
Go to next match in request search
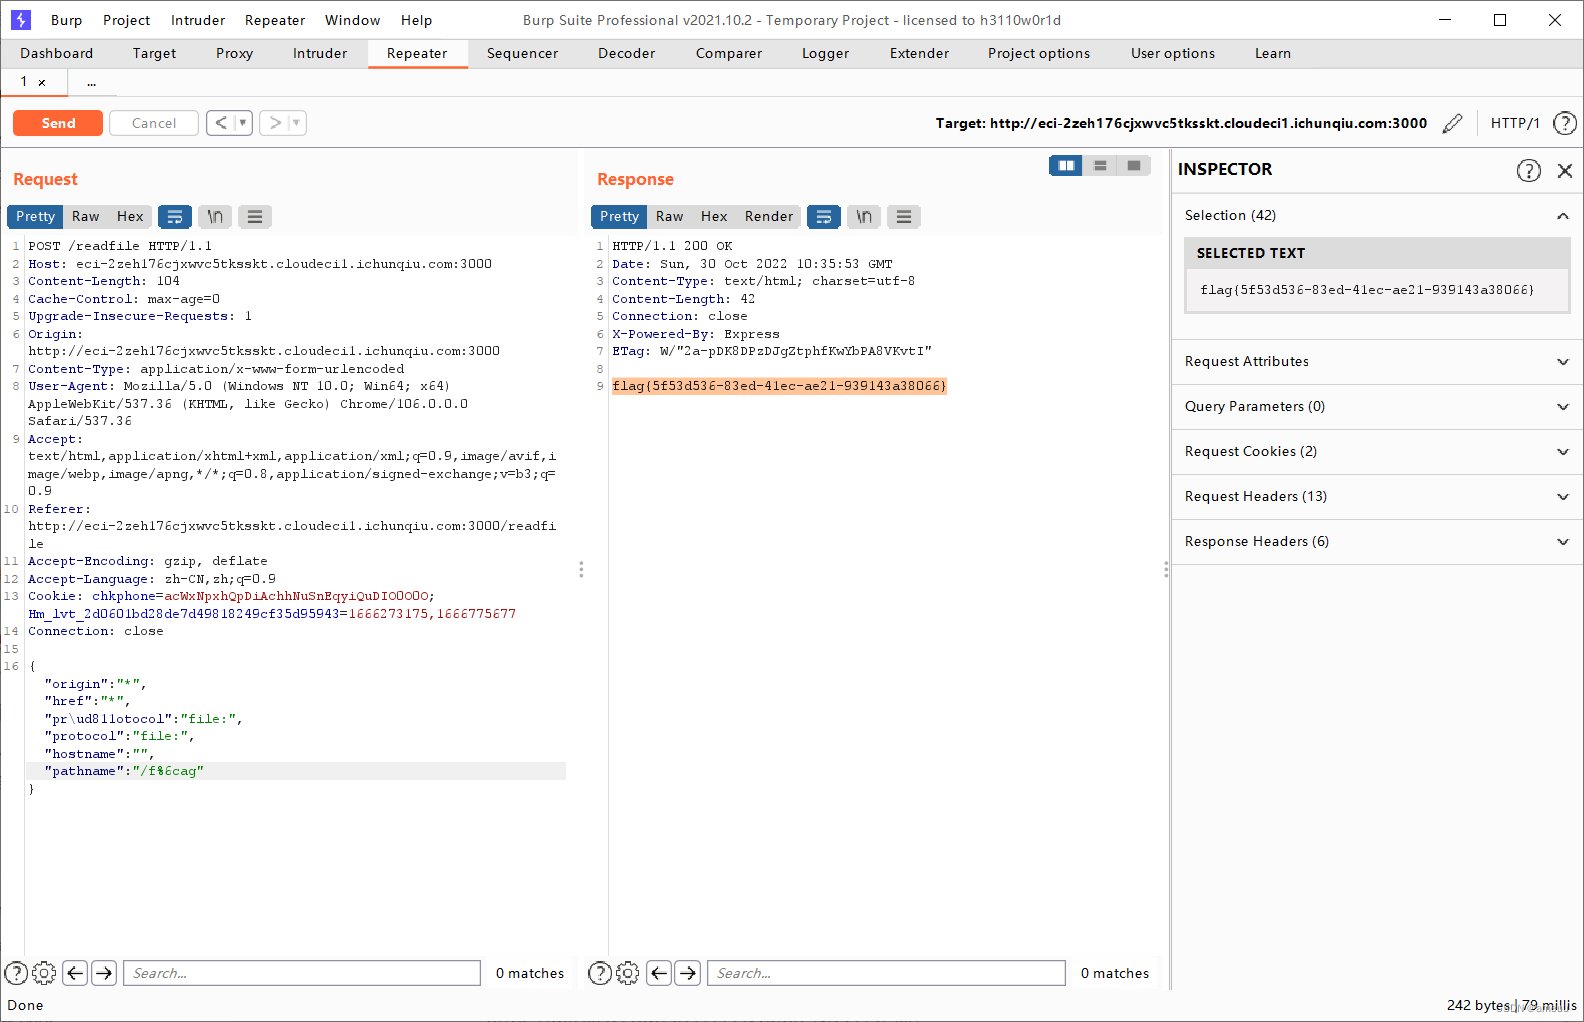pos(104,973)
